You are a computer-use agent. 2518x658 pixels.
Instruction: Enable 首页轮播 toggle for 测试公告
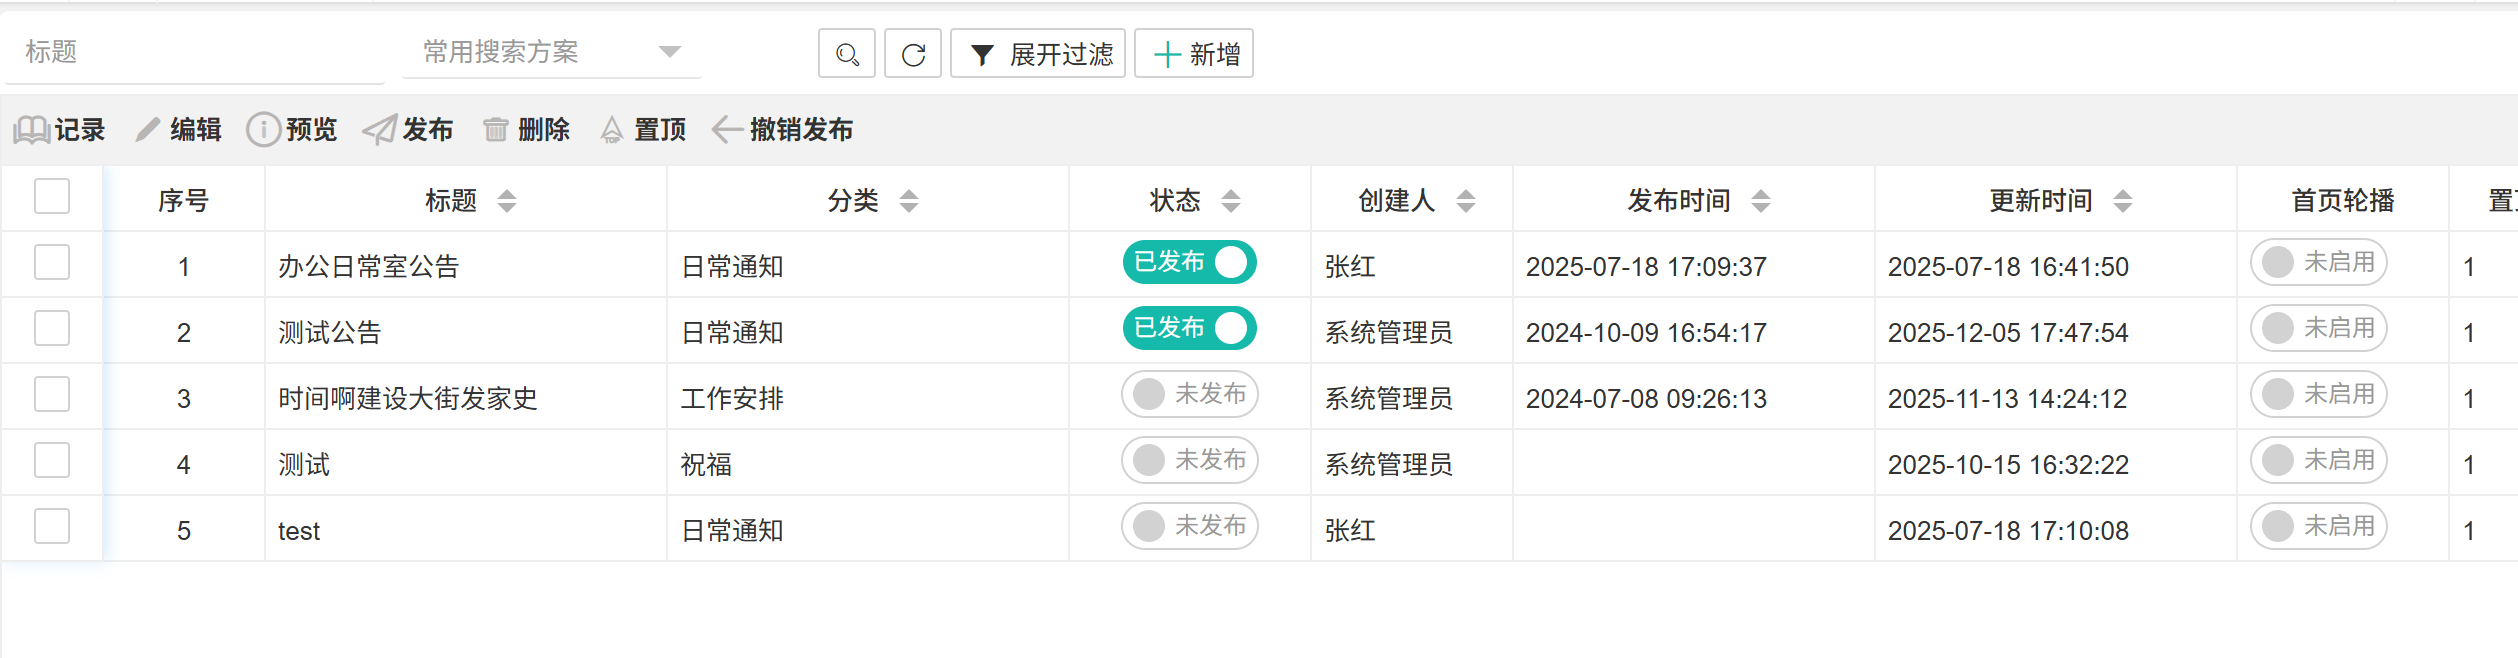pos(2318,329)
